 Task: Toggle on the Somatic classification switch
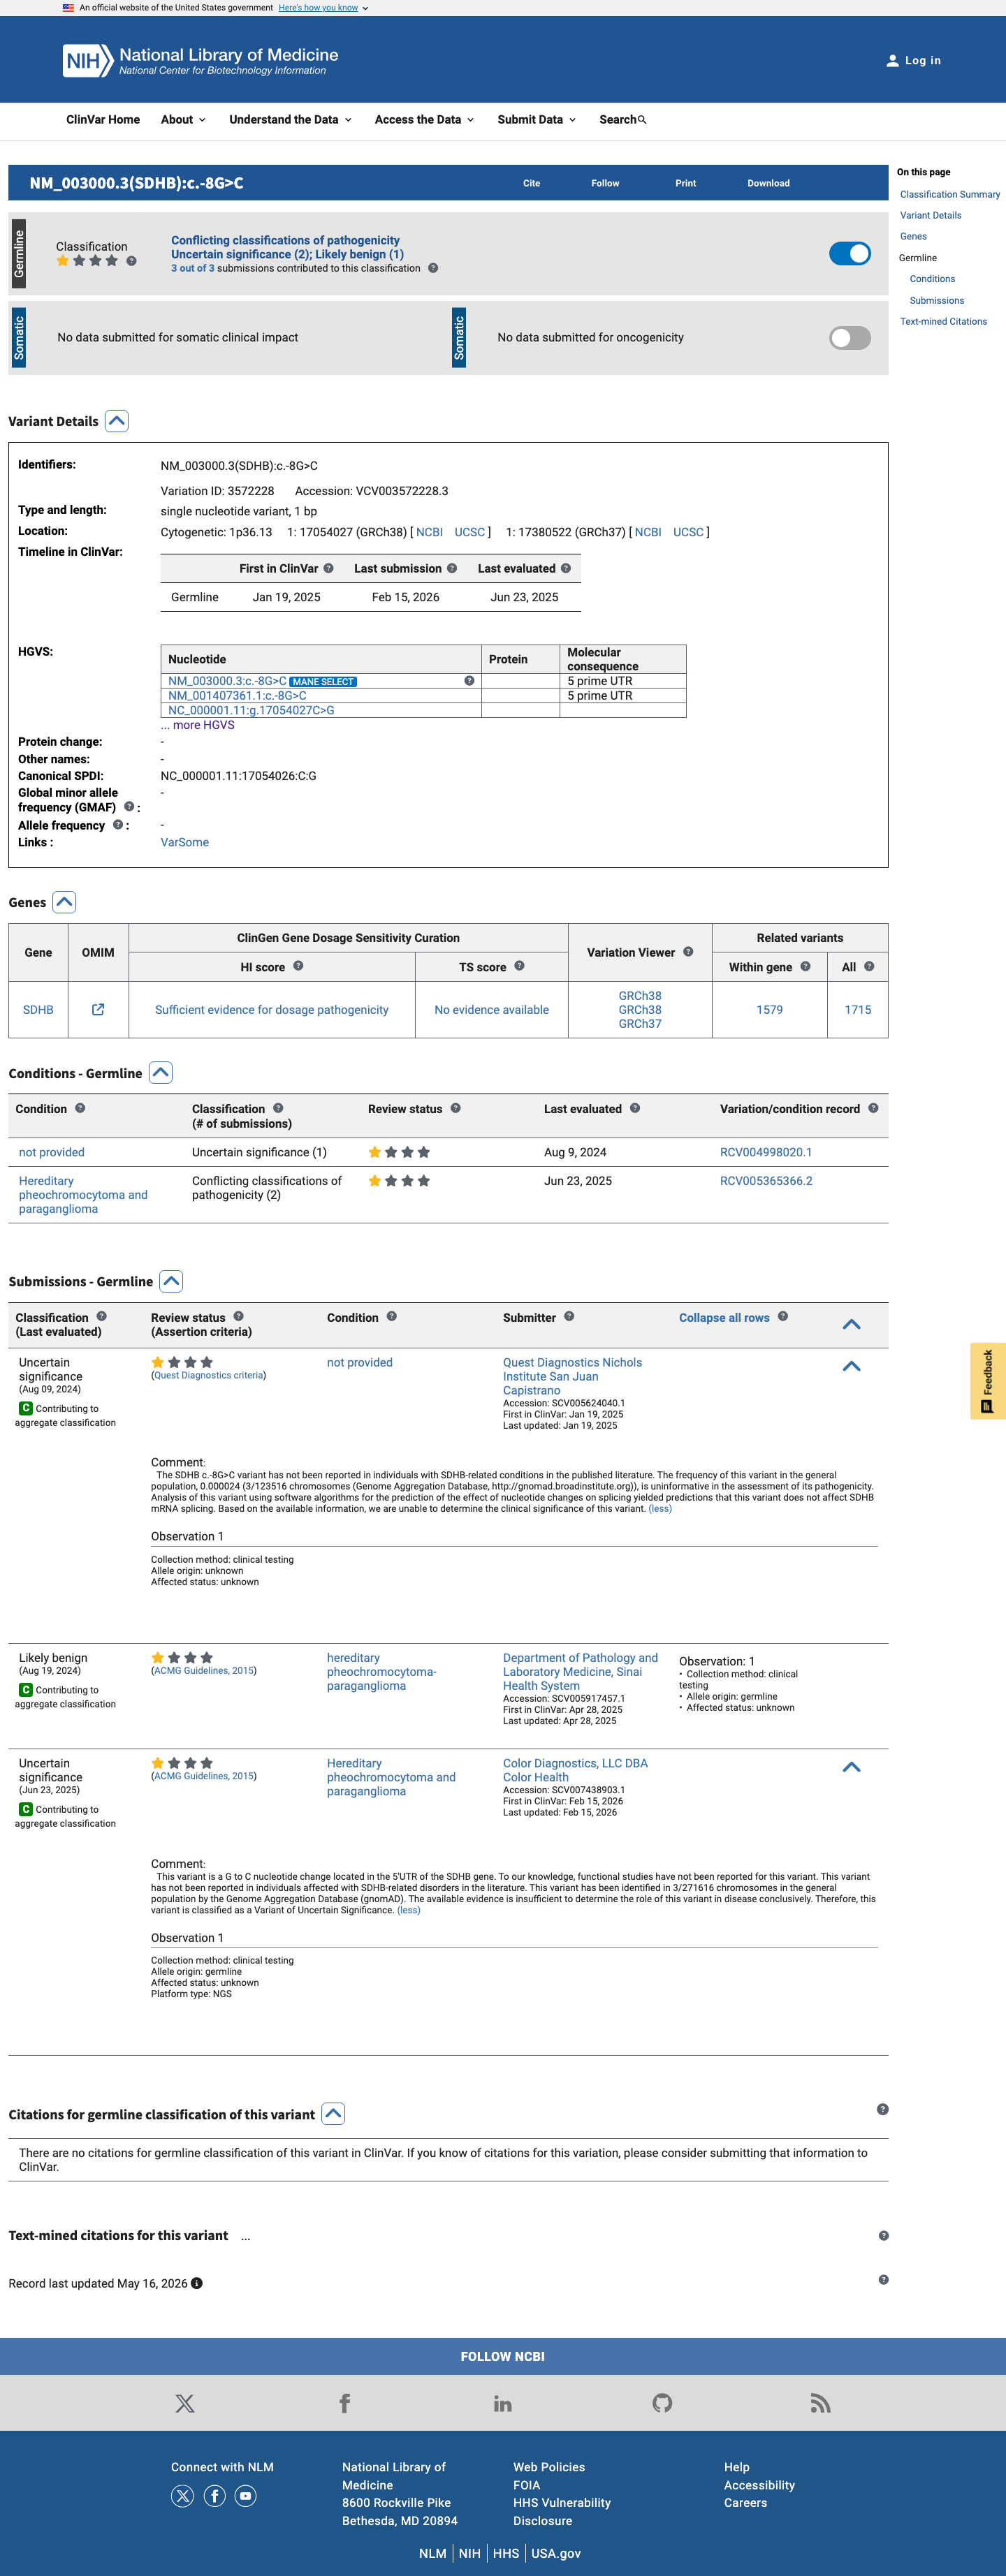click(850, 338)
